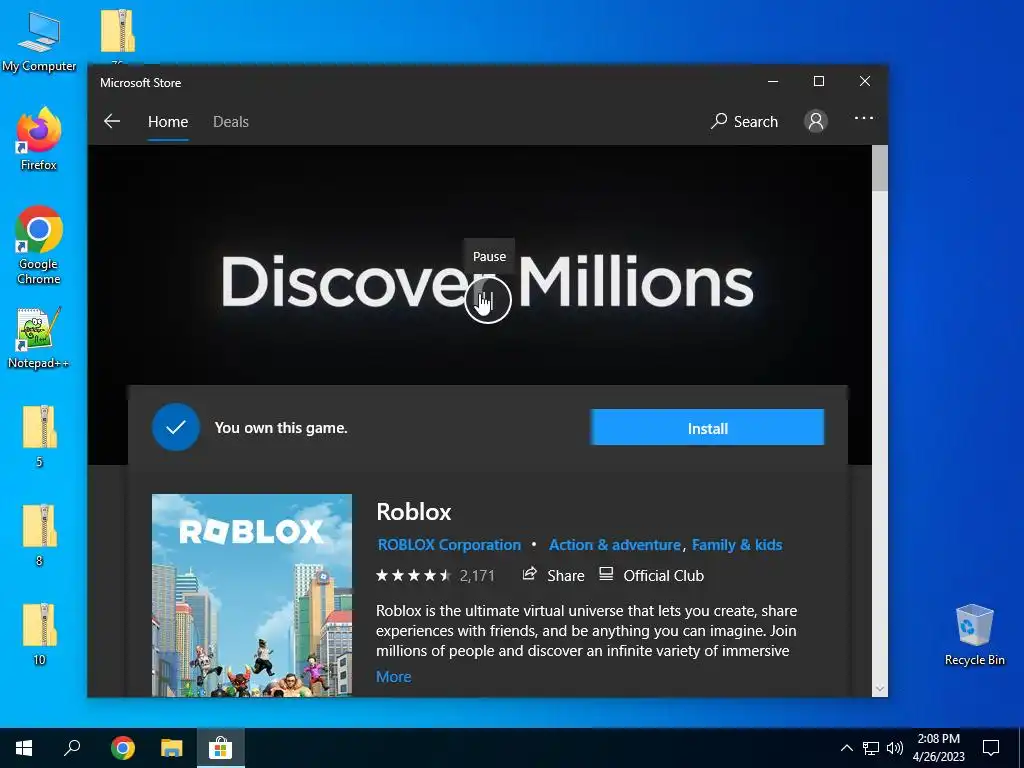Install the Roblox game

point(707,428)
